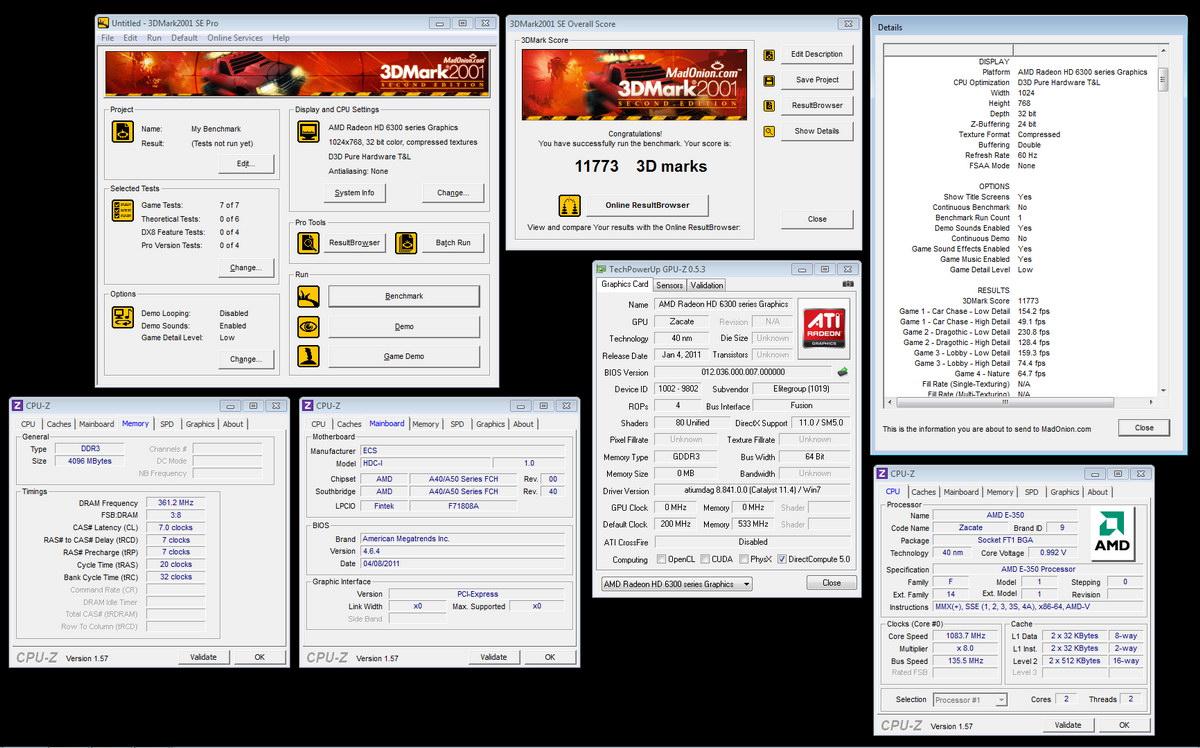Select the Caches tab in CPU-Z Mainboard window

point(349,424)
